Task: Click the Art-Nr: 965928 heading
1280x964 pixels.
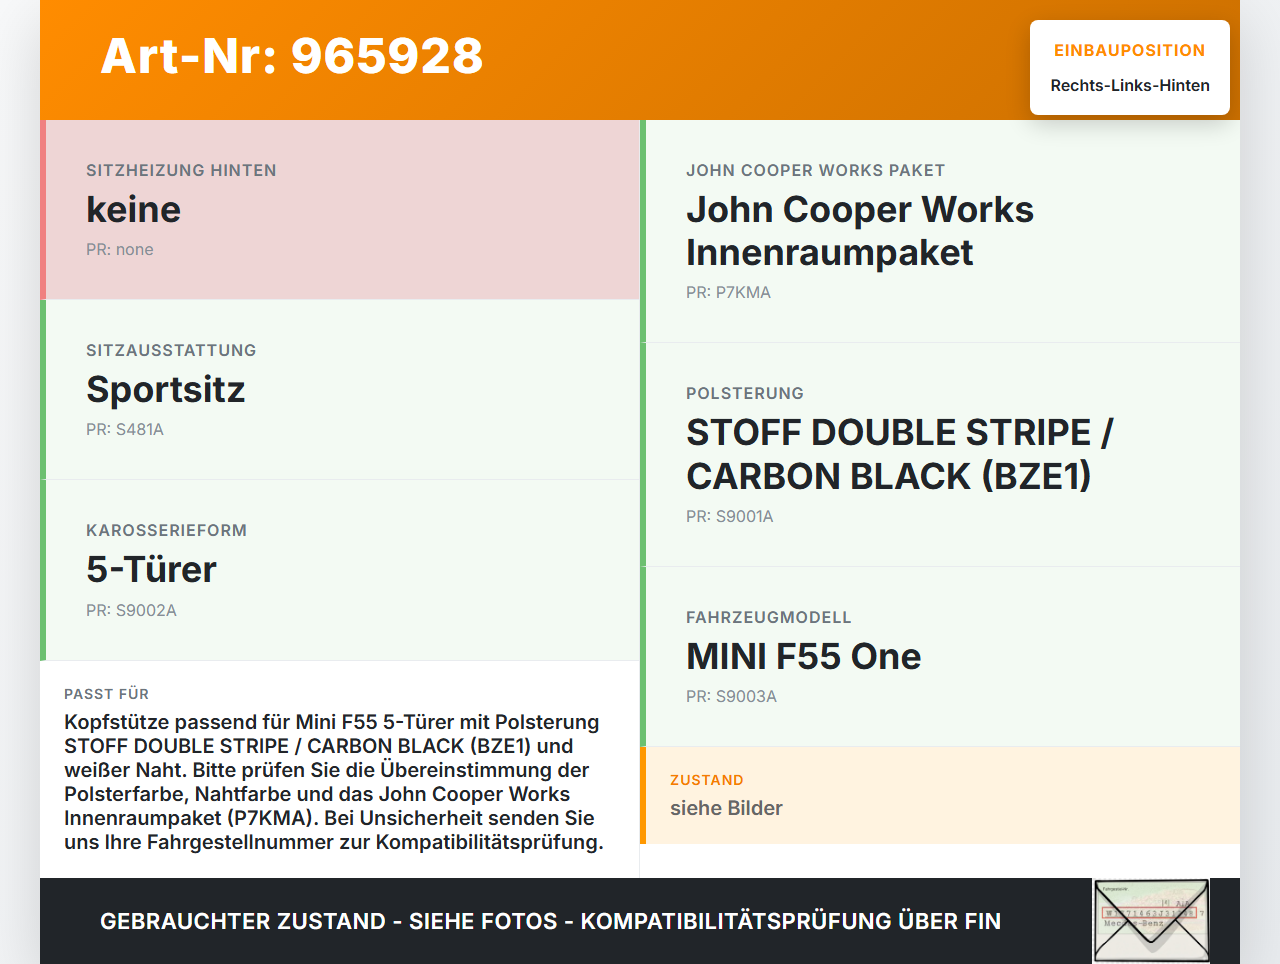Action: pyautogui.click(x=292, y=56)
